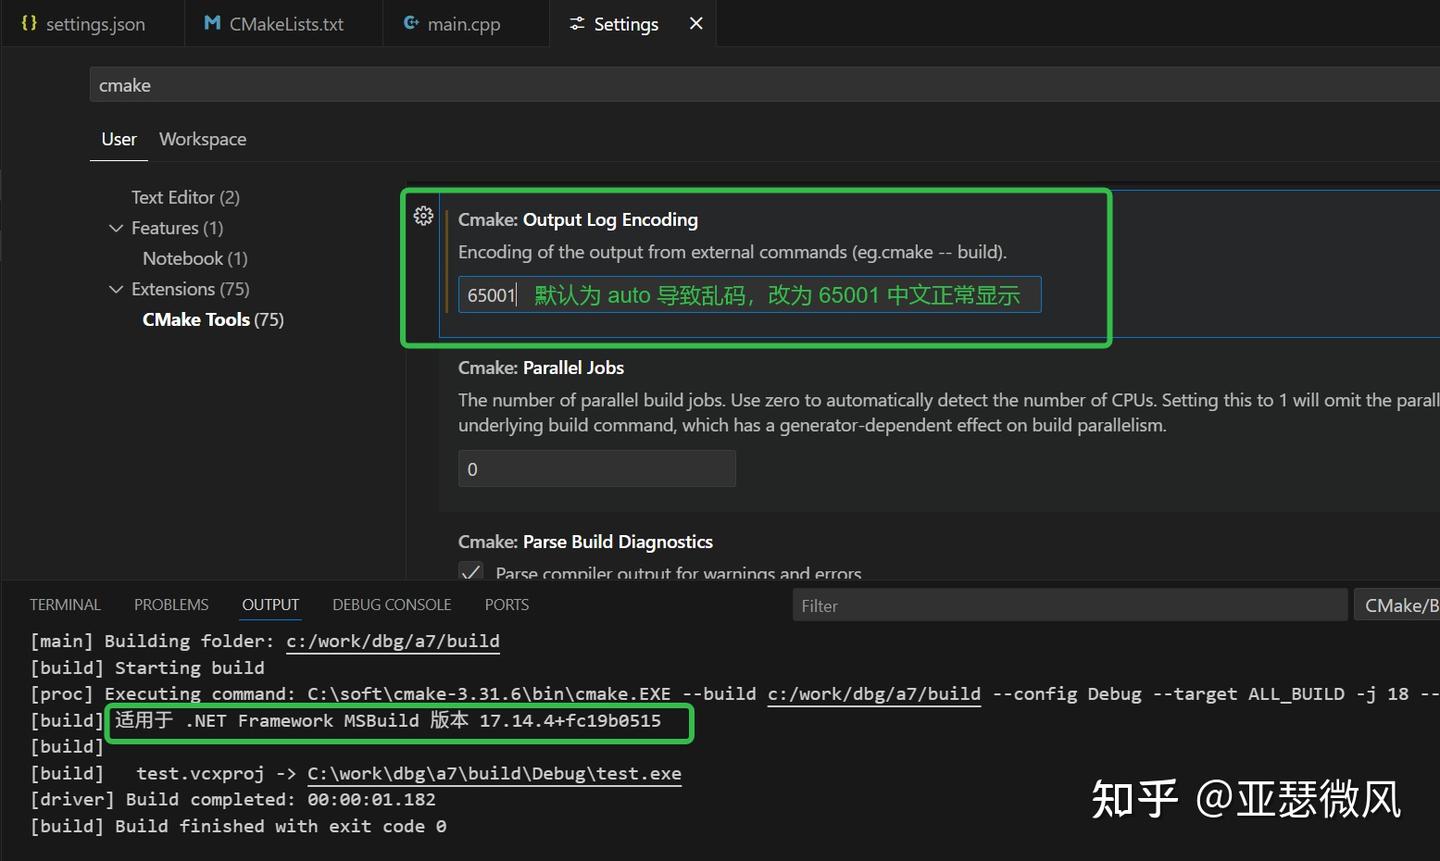This screenshot has height=861, width=1440.
Task: Switch to the DEBUG CONSOLE panel
Action: click(391, 604)
